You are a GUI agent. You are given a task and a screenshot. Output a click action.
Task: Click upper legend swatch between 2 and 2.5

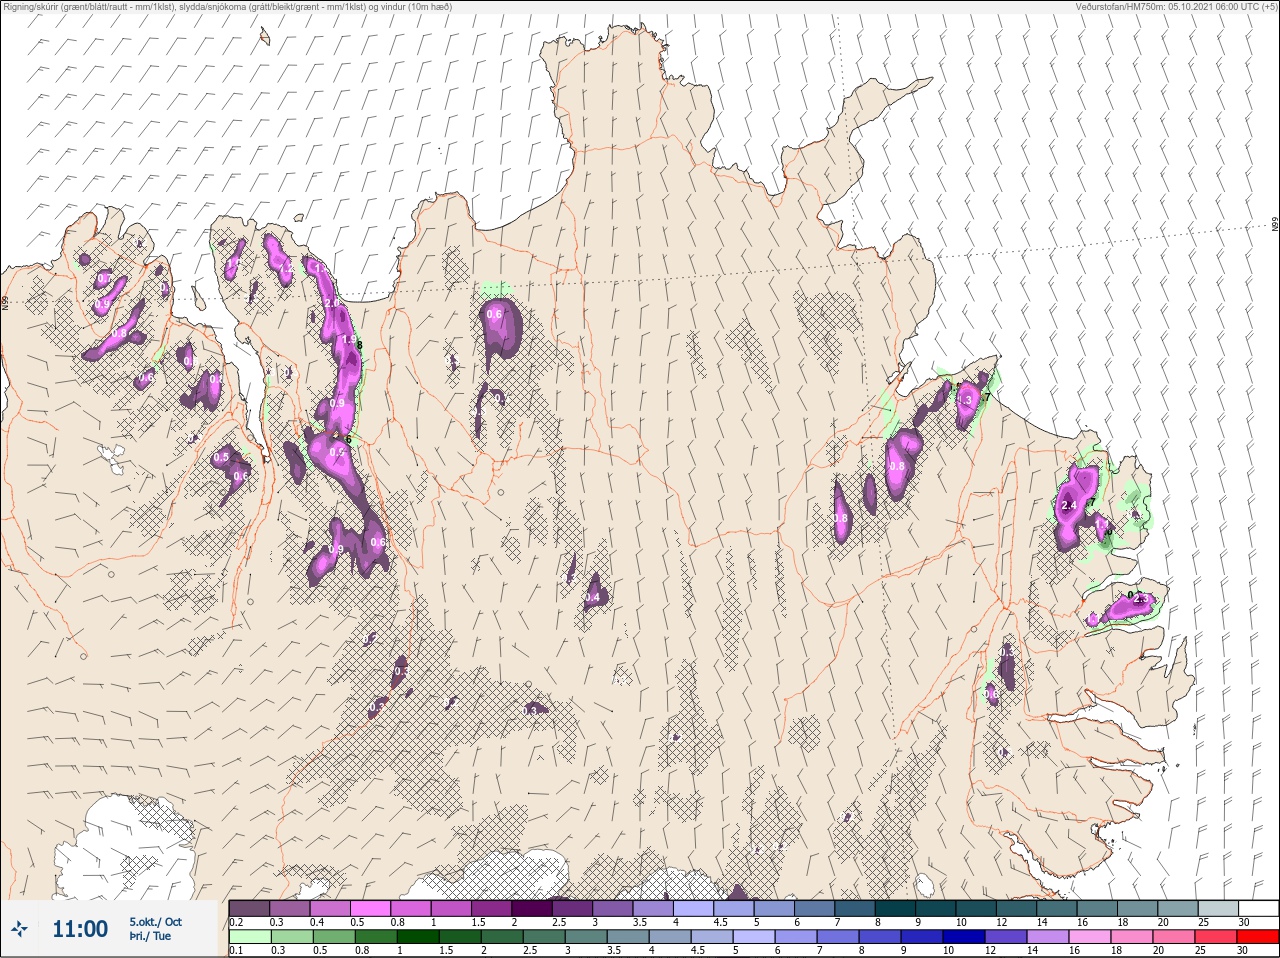(532, 908)
